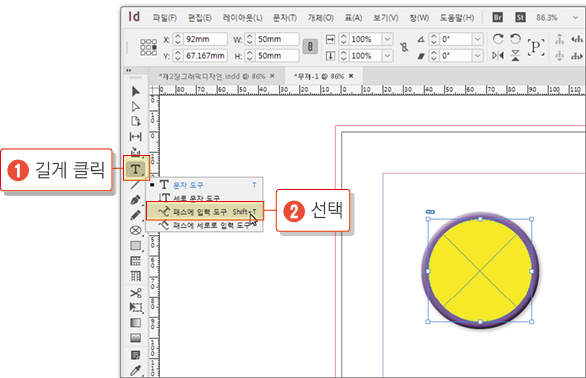
Task: Click the Flip Horizontal icon
Action: 498,56
